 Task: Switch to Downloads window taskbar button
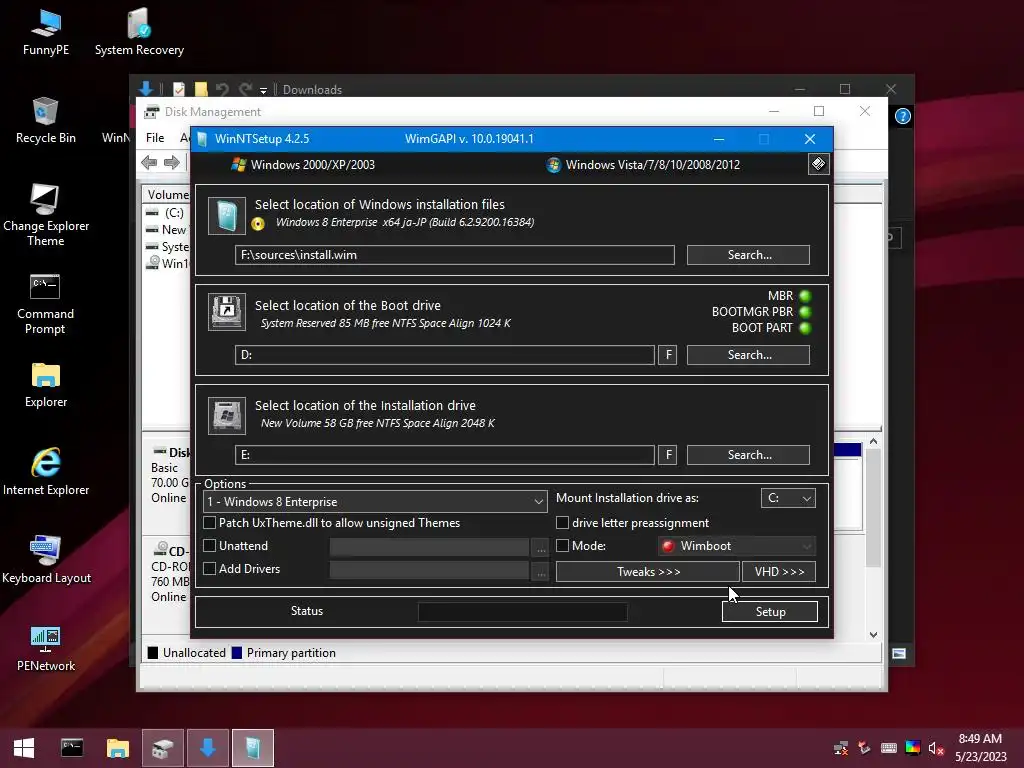[x=208, y=748]
